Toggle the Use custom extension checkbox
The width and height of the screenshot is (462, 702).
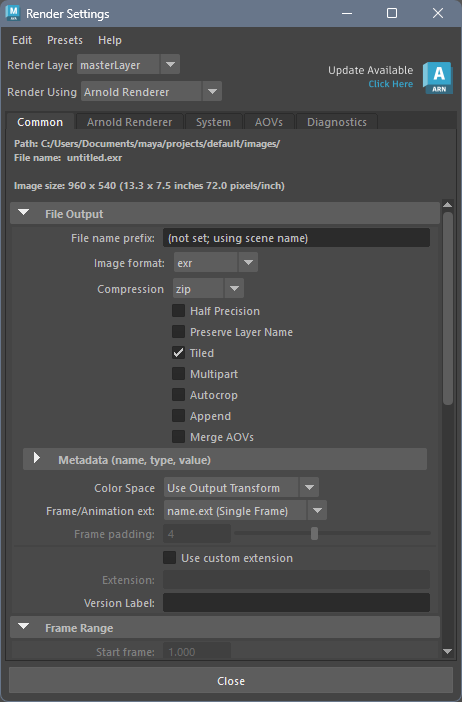click(x=169, y=557)
